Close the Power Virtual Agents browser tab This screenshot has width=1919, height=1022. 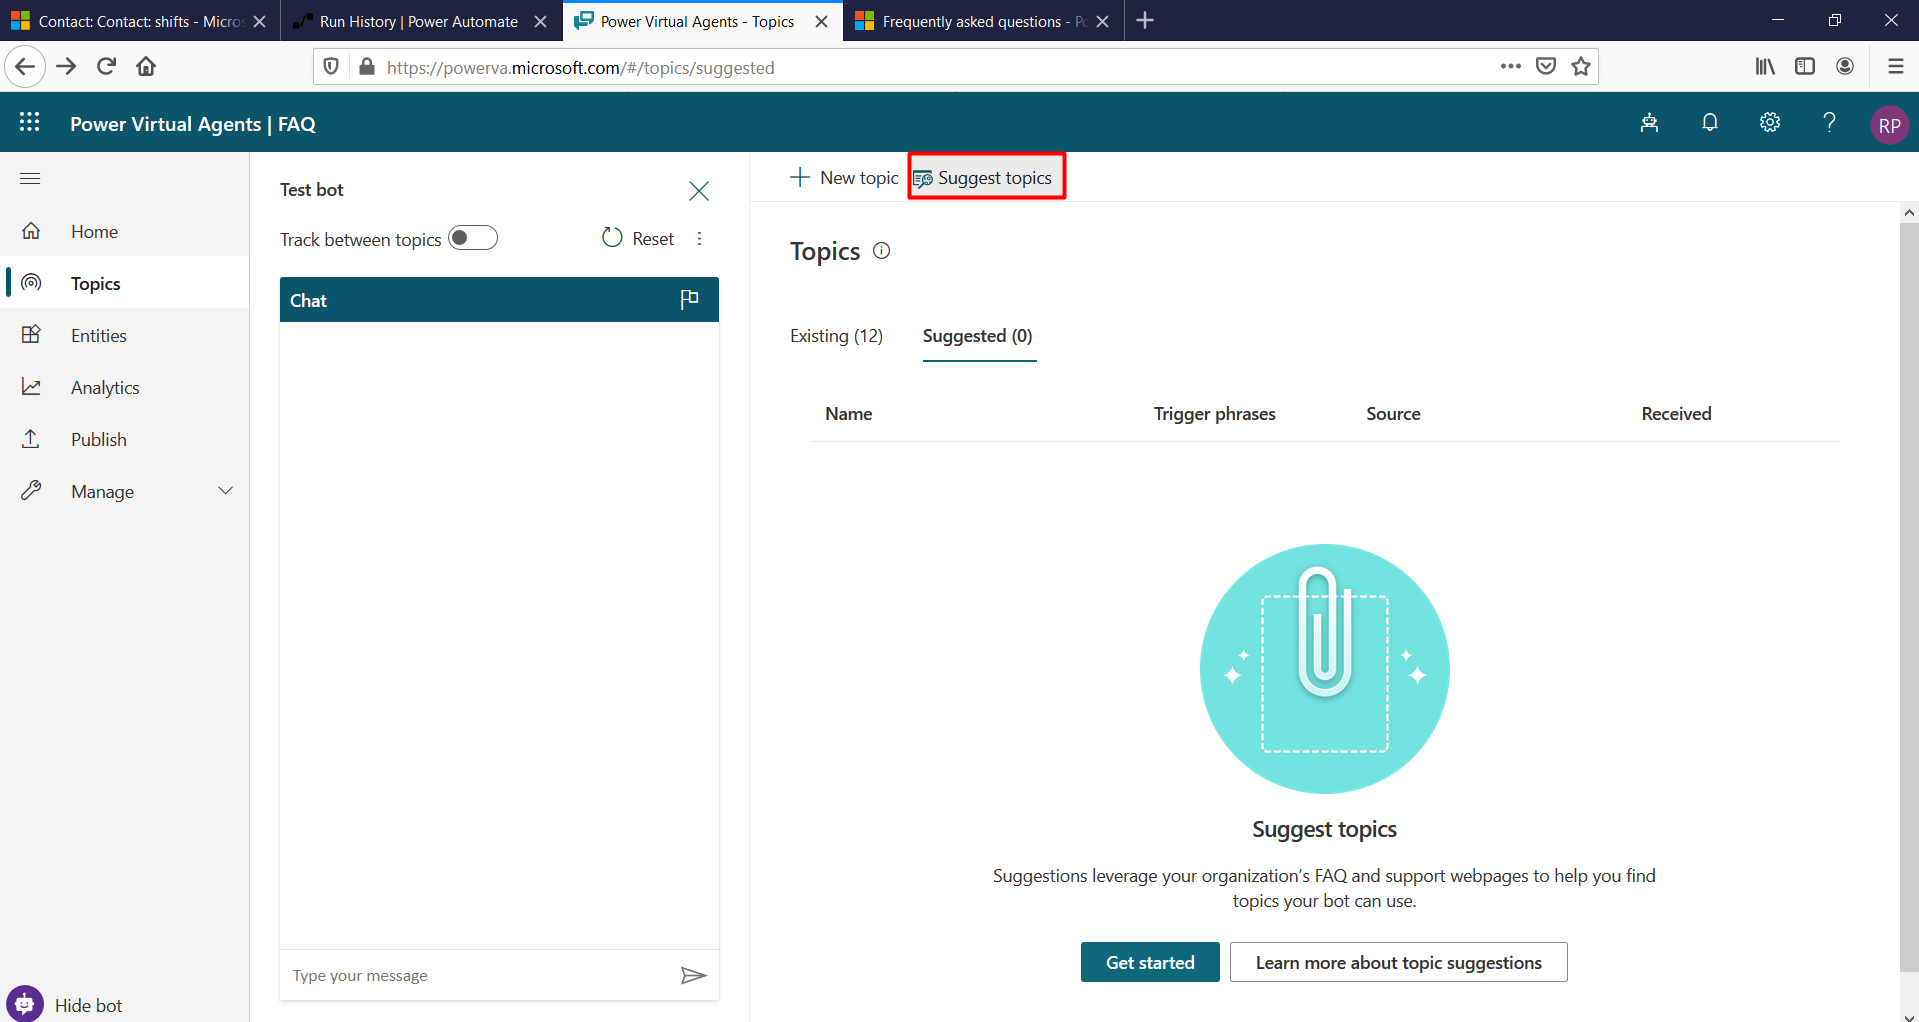822,21
